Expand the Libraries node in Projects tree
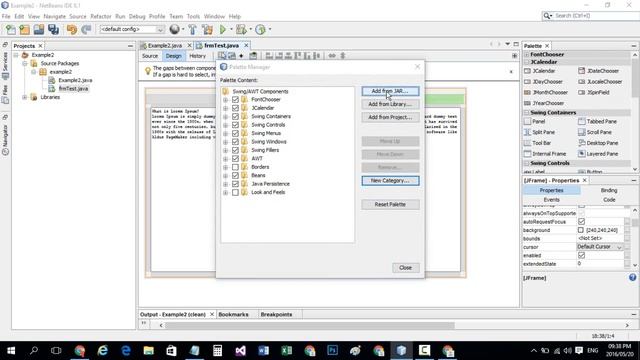Image resolution: width=640 pixels, height=360 pixels. tap(25, 97)
